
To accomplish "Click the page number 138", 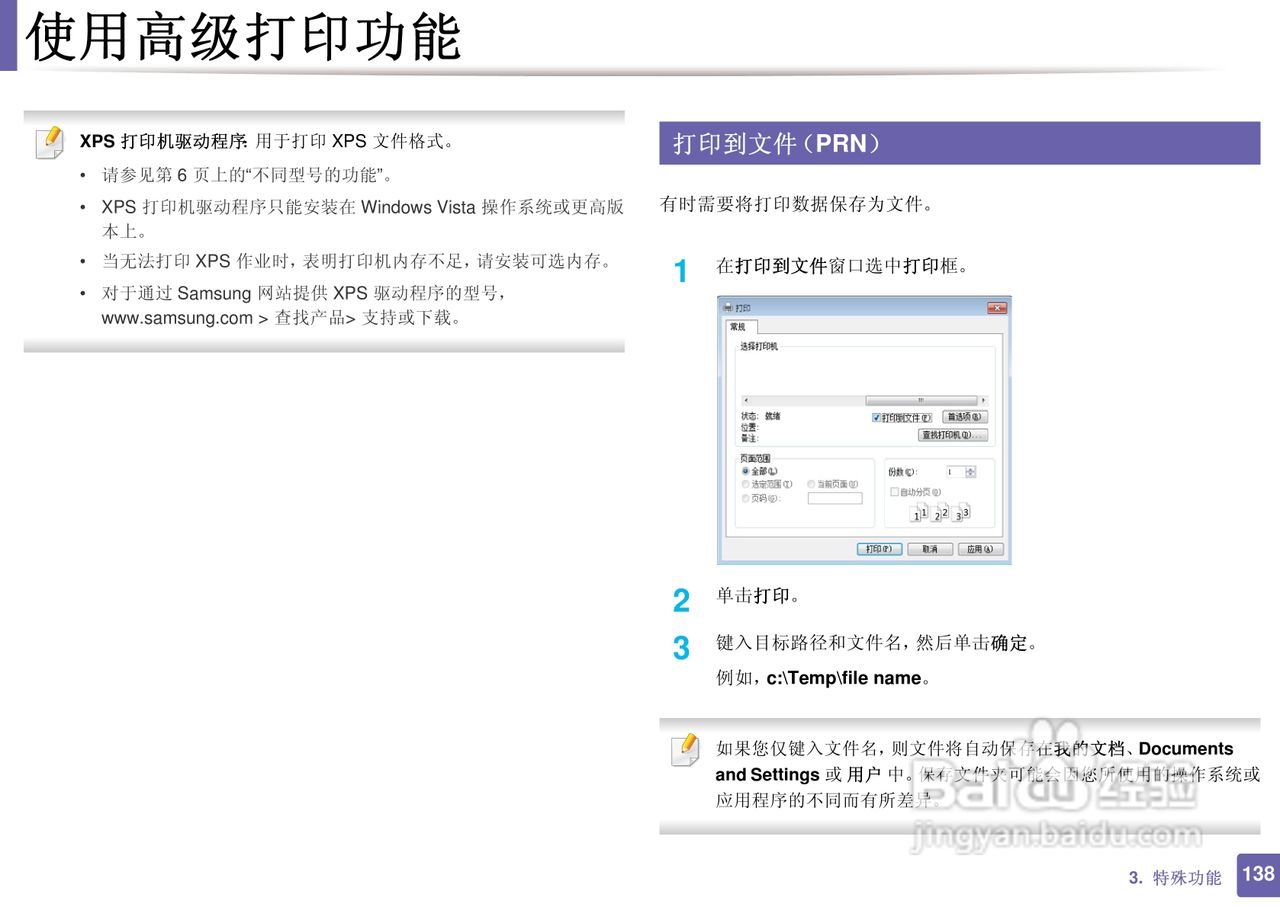I will (x=1258, y=874).
